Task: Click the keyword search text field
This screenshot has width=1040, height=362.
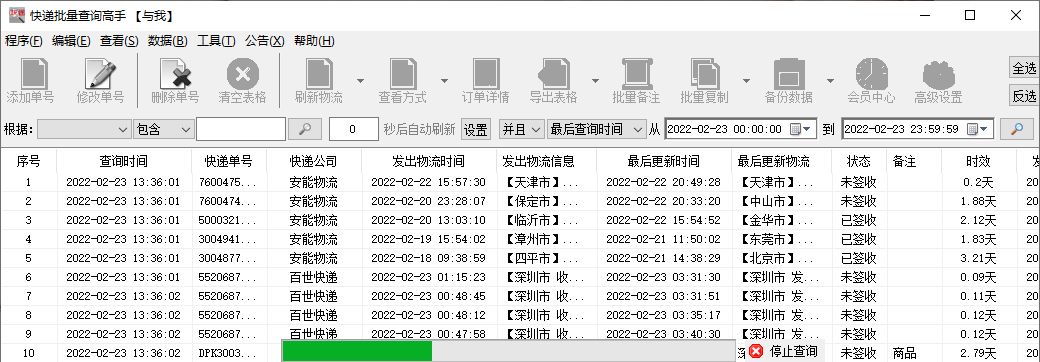Action: [x=241, y=129]
